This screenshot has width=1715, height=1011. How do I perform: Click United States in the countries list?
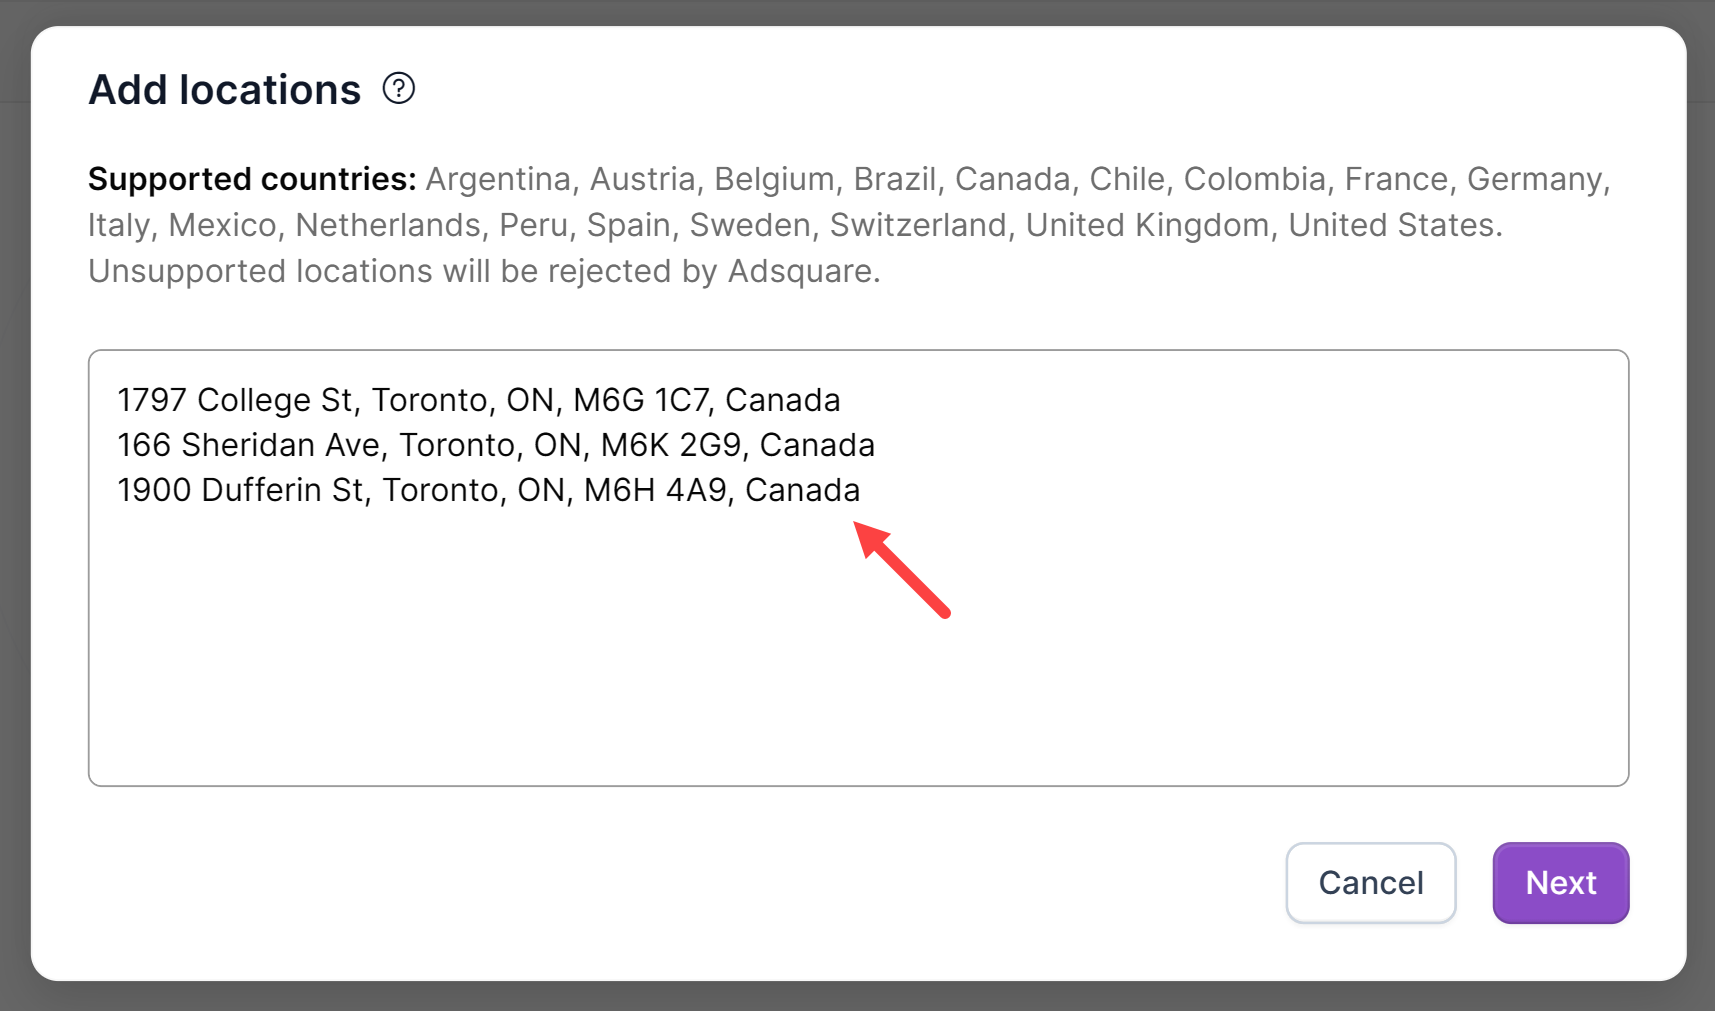pos(1393,225)
